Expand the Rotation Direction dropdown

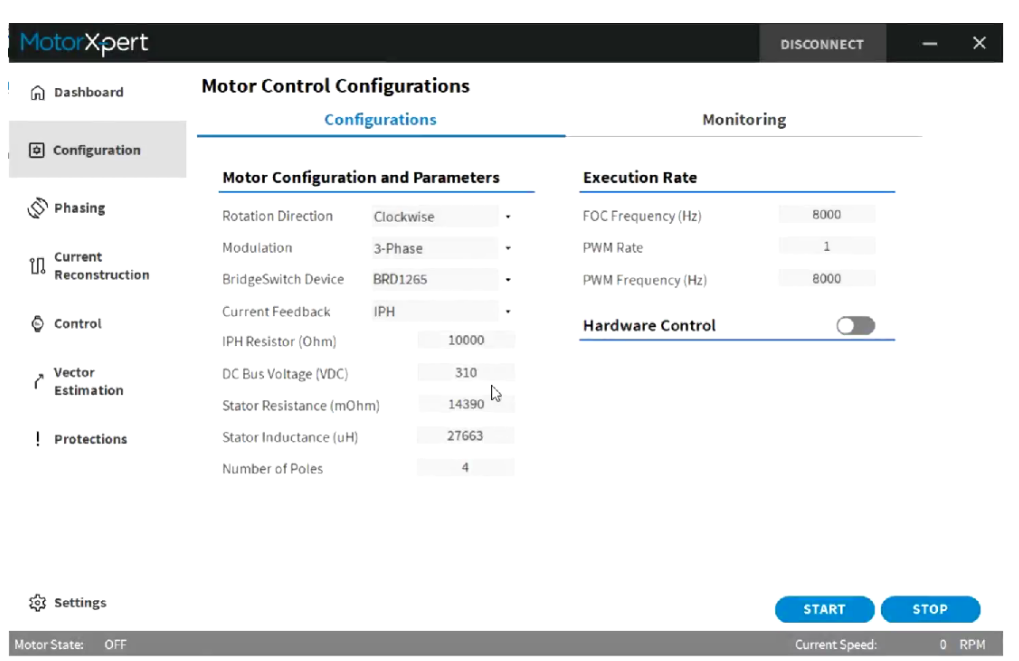coord(507,217)
